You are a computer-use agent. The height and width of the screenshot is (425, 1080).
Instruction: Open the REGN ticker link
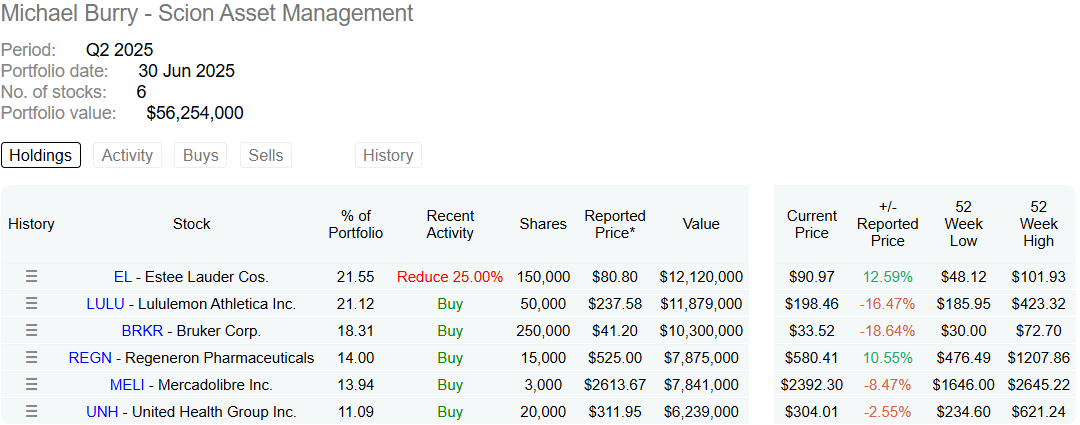tap(90, 358)
